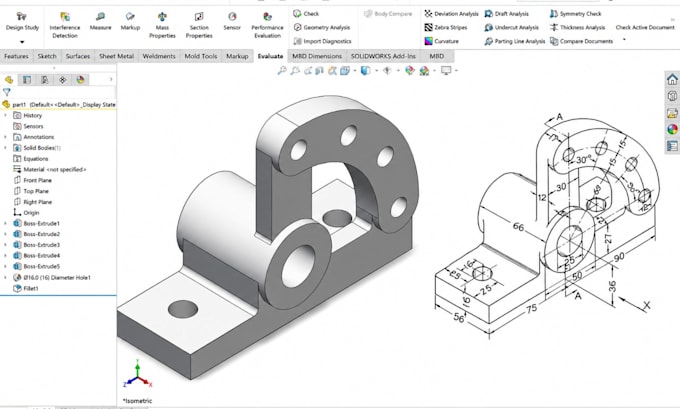Image resolution: width=680 pixels, height=409 pixels.
Task: Open Mass Properties
Action: [162, 25]
